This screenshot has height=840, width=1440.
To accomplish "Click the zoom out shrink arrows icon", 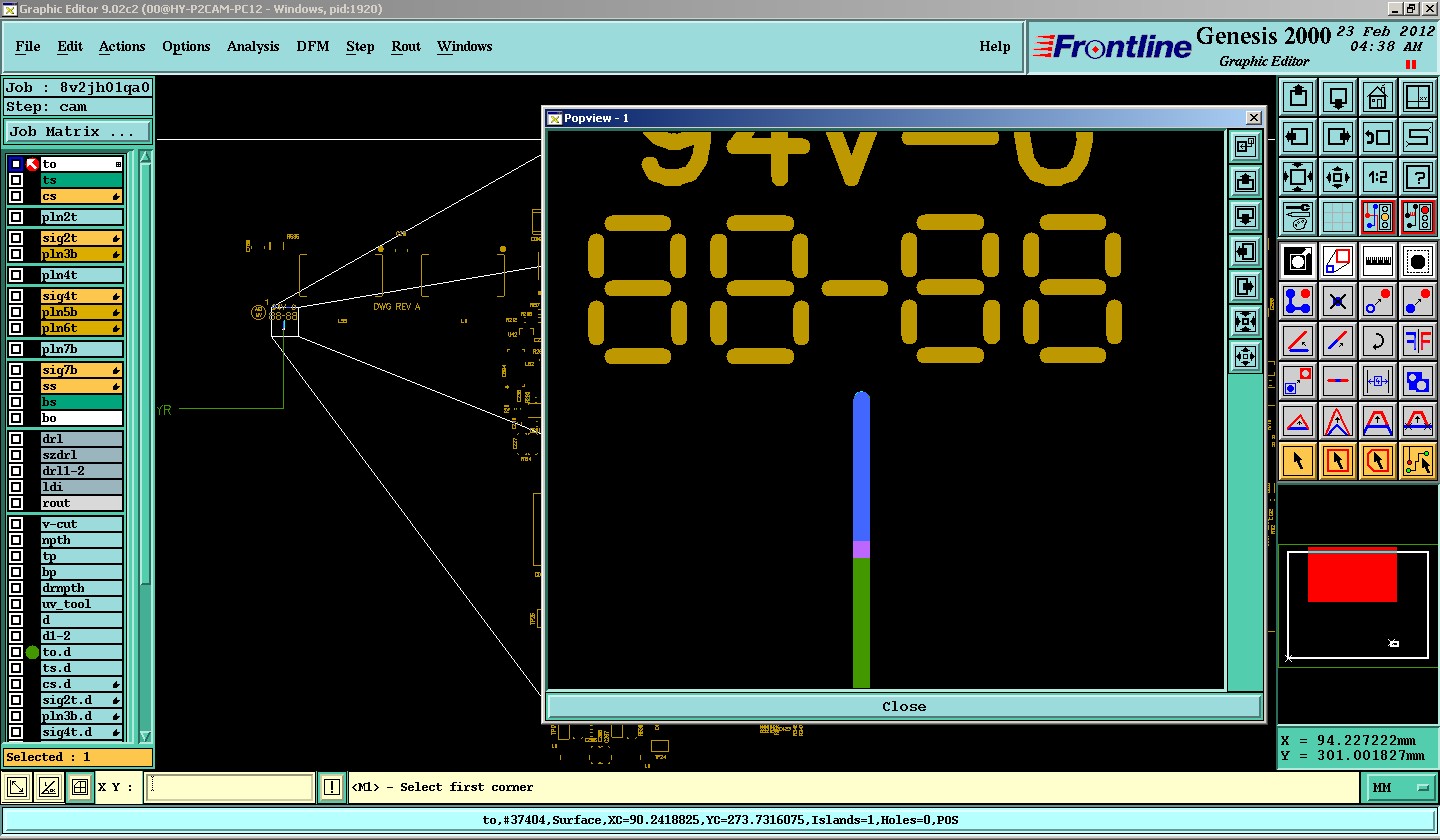I will [x=1338, y=177].
